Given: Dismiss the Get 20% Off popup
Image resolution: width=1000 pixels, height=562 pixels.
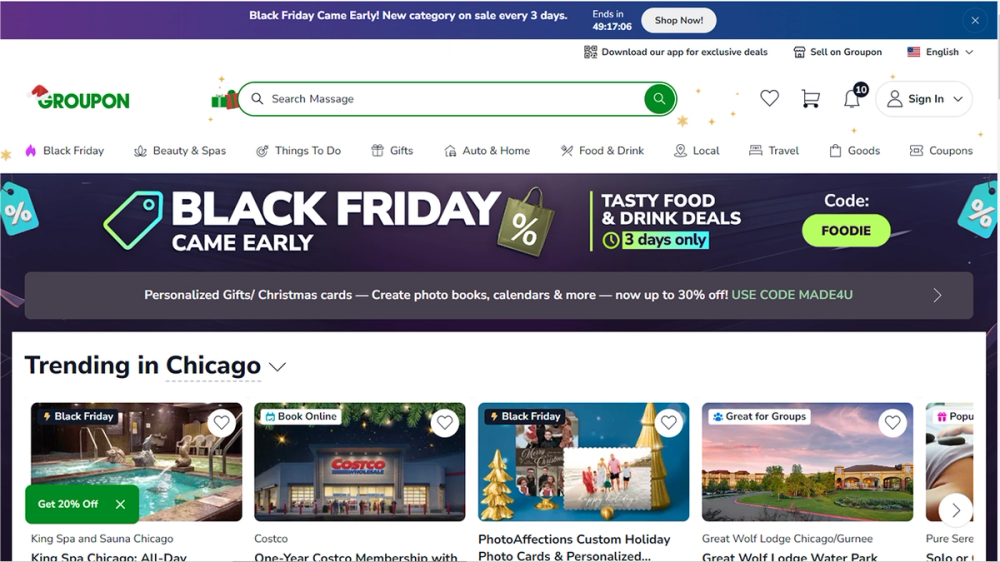Looking at the screenshot, I should 120,504.
